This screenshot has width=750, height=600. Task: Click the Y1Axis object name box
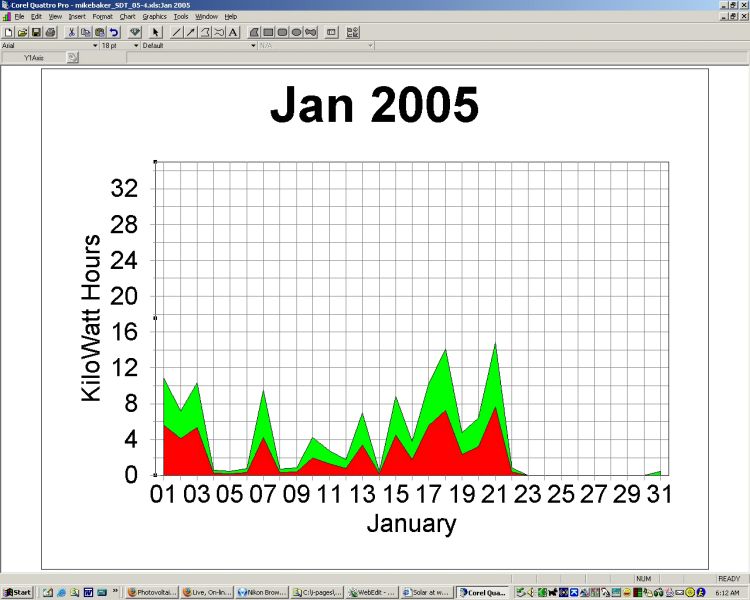tap(33, 58)
